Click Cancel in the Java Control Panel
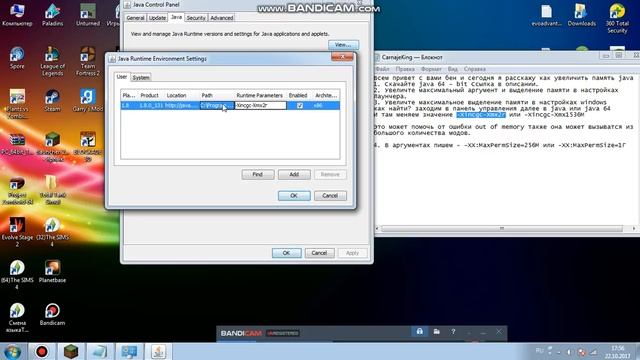The image size is (640, 360). pos(319,253)
